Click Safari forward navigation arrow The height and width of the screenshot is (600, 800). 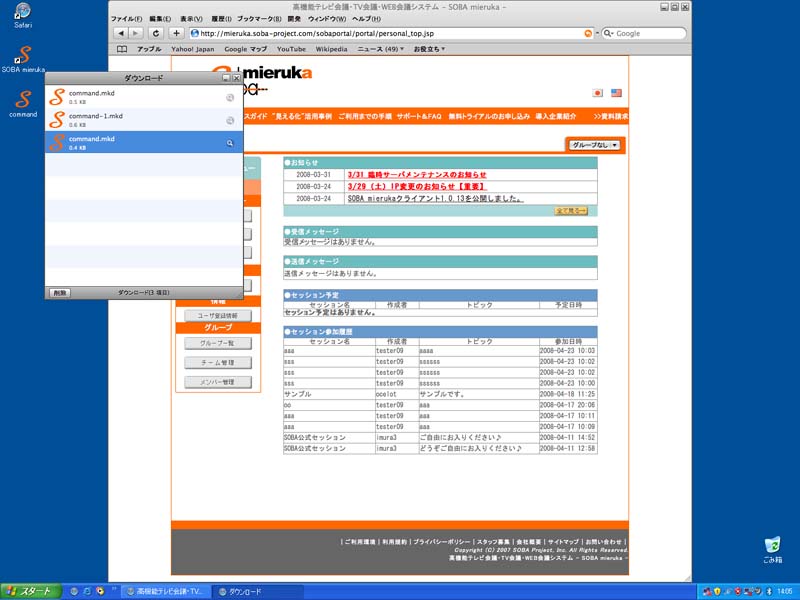pyautogui.click(x=135, y=33)
